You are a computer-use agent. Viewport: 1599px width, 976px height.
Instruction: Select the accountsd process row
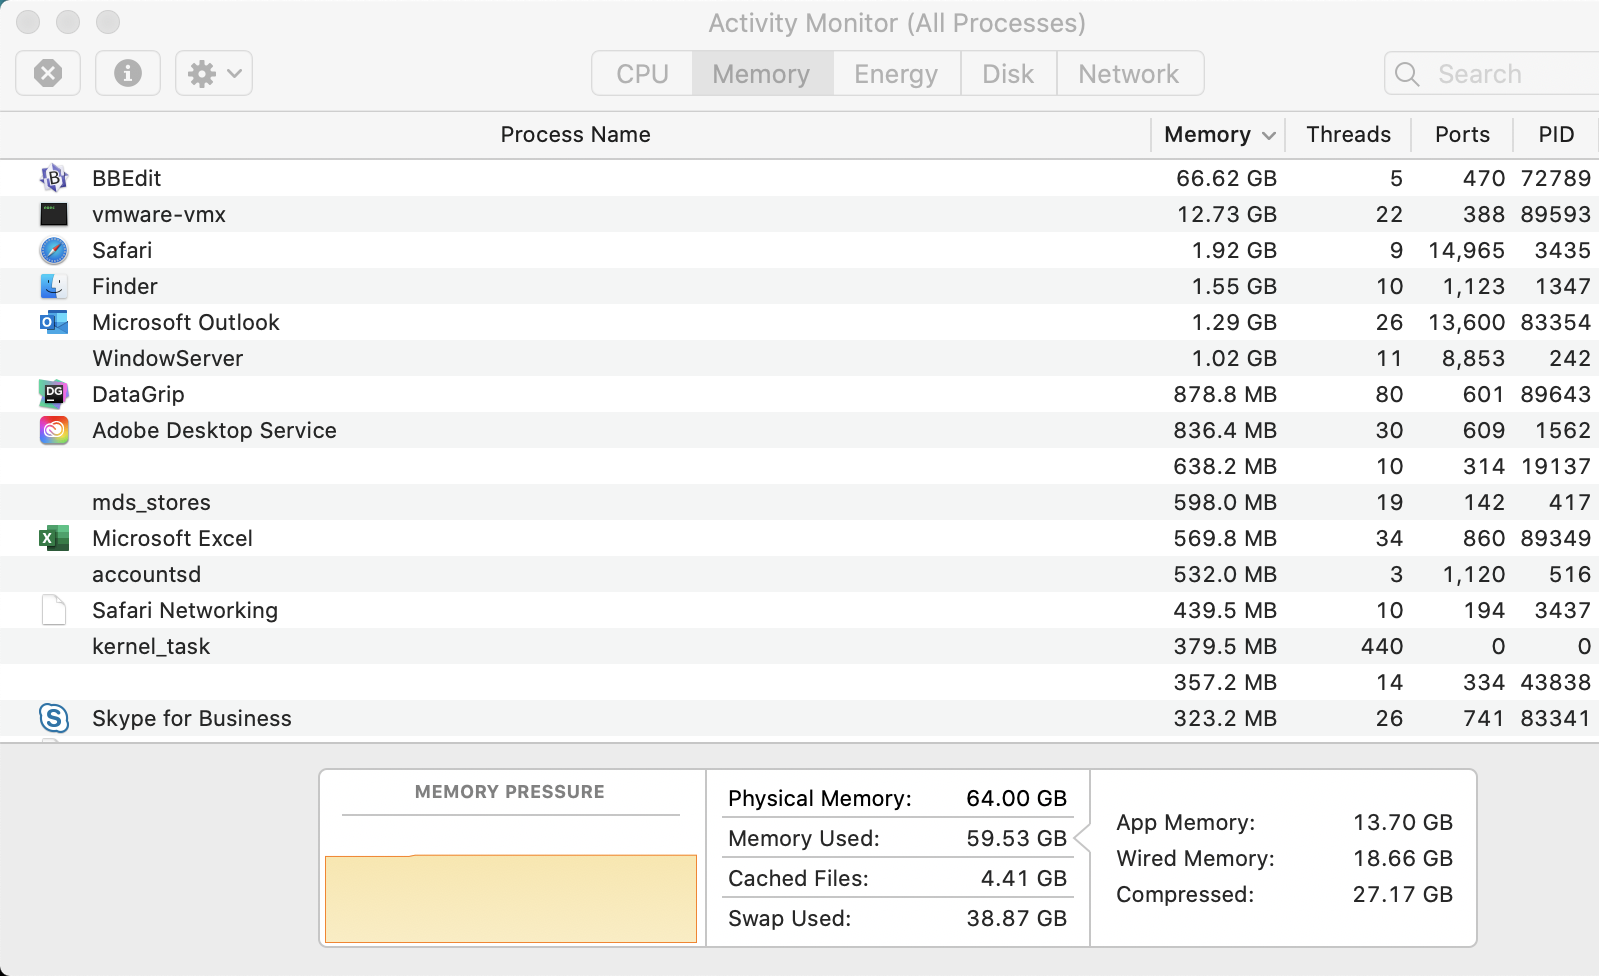point(799,574)
